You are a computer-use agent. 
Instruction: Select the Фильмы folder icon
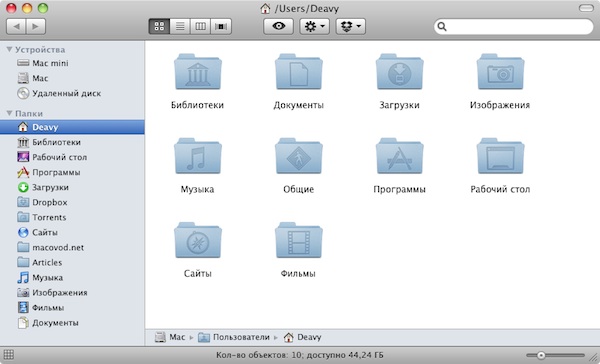298,240
